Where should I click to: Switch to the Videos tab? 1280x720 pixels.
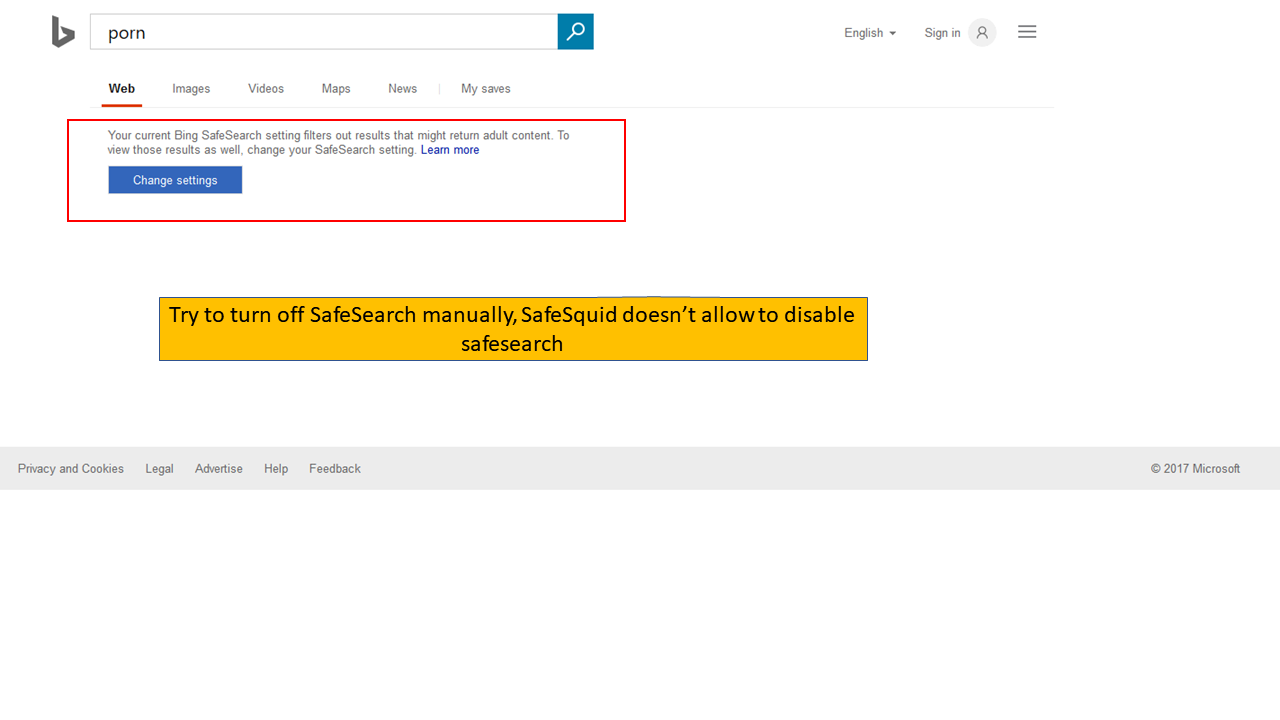click(266, 89)
